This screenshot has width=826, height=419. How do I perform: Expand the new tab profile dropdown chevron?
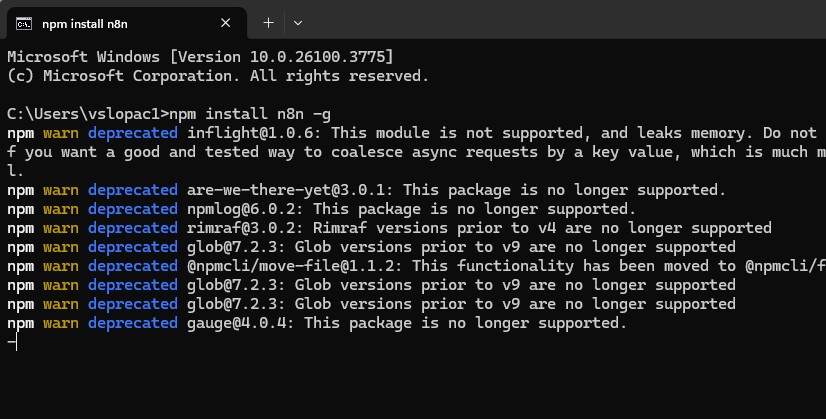pos(298,22)
